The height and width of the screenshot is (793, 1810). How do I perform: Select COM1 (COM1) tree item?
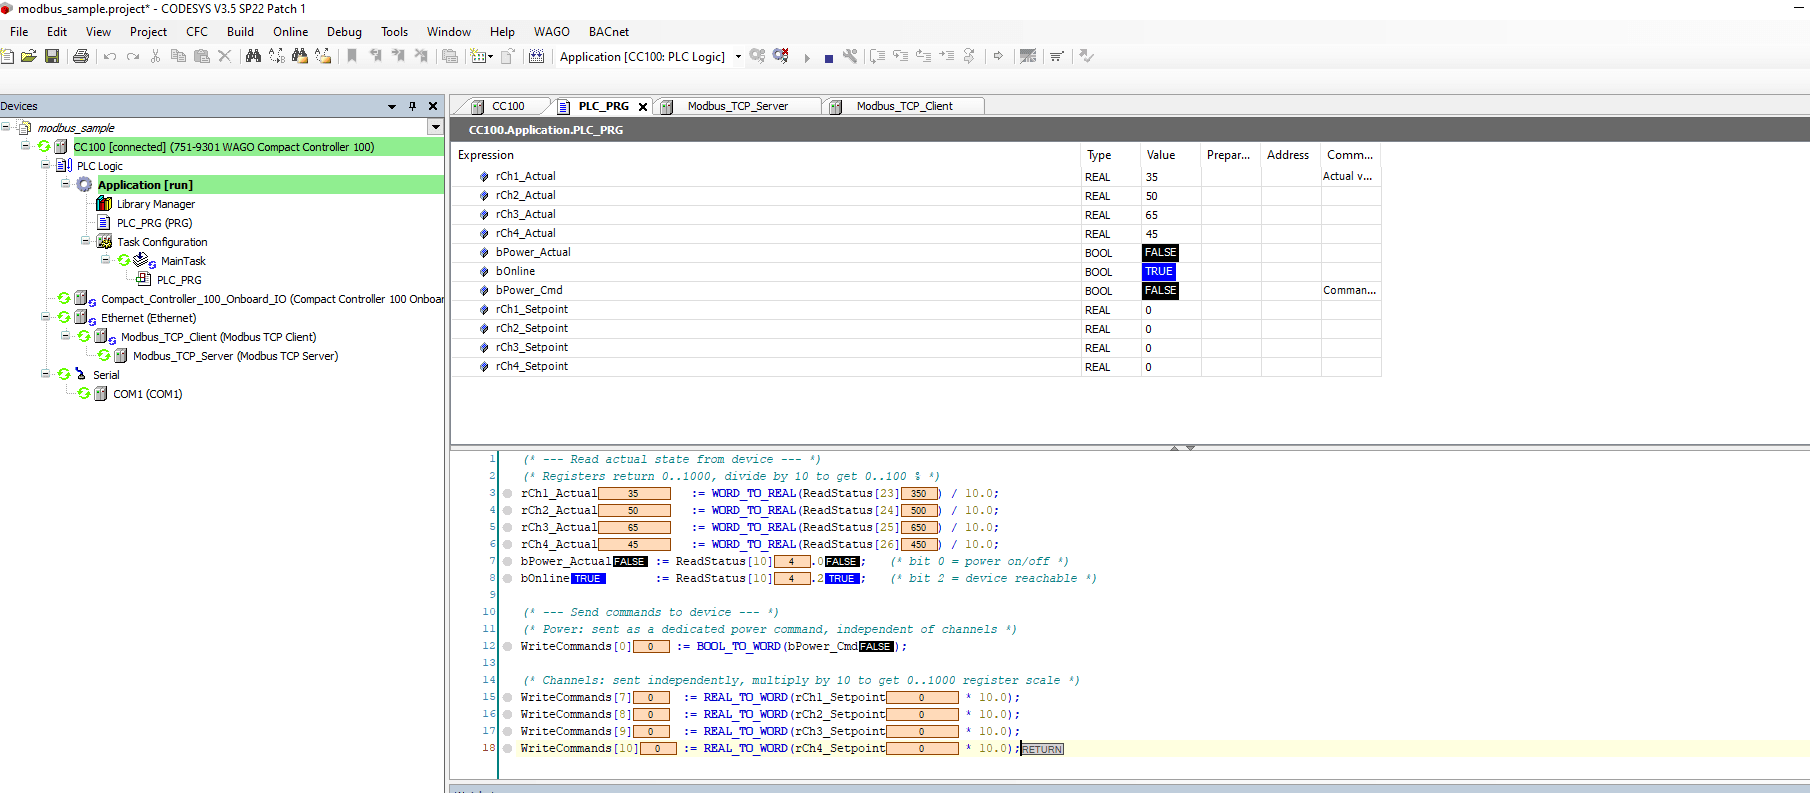click(148, 394)
